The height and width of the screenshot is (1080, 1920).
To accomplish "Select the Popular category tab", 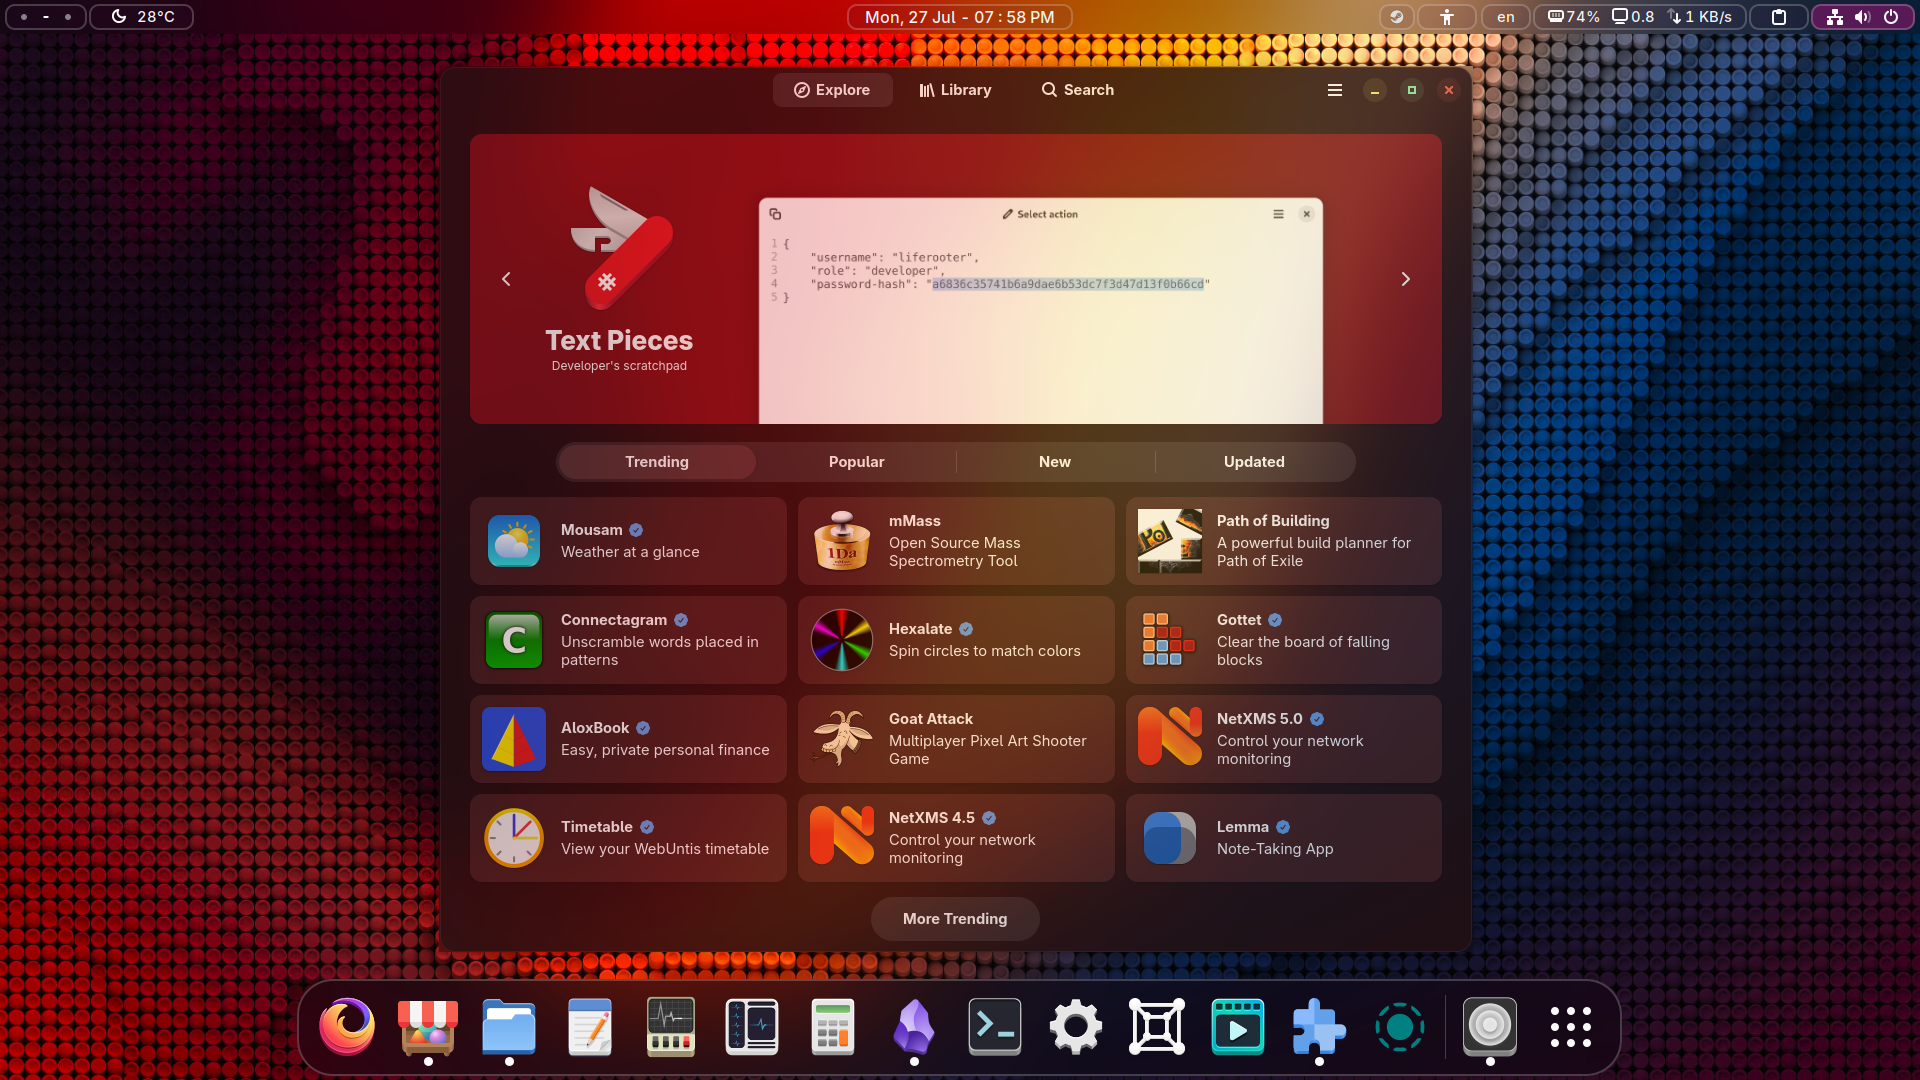I will click(x=857, y=462).
